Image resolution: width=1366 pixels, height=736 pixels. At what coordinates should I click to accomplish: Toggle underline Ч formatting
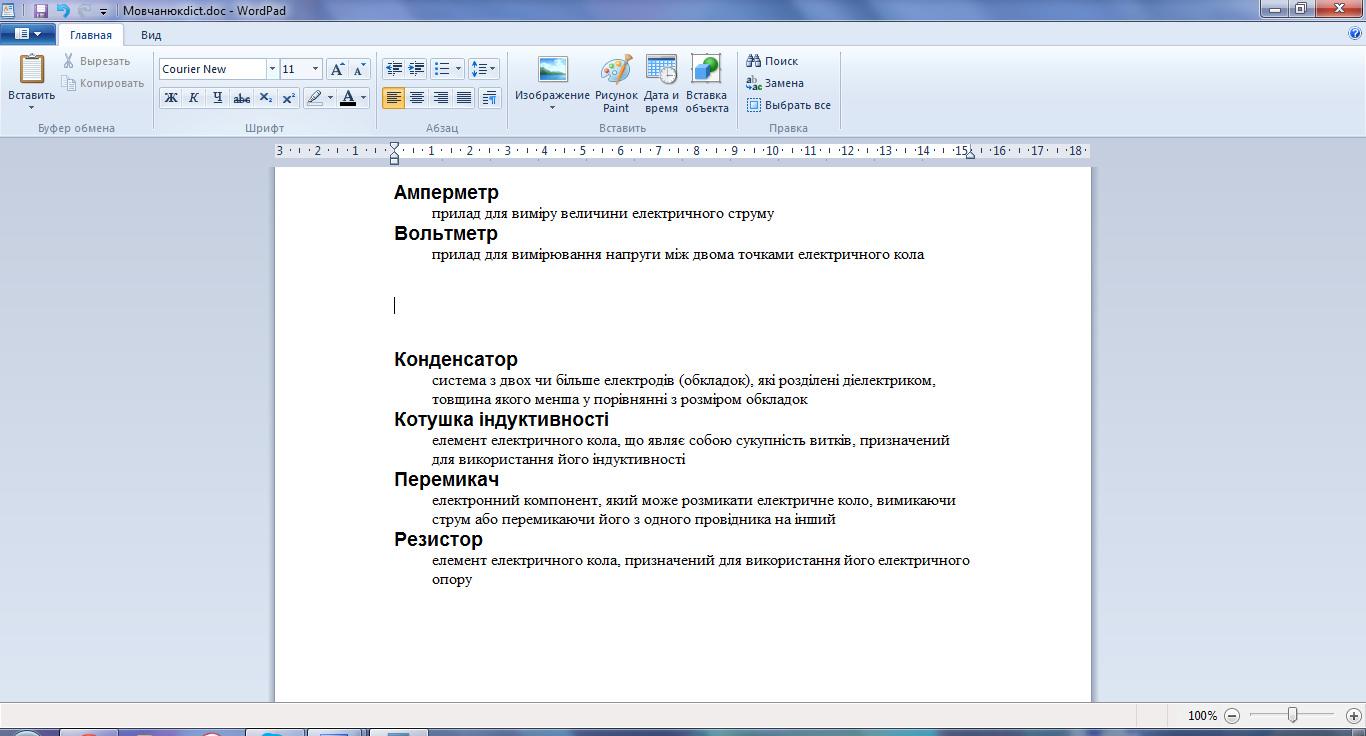[217, 97]
